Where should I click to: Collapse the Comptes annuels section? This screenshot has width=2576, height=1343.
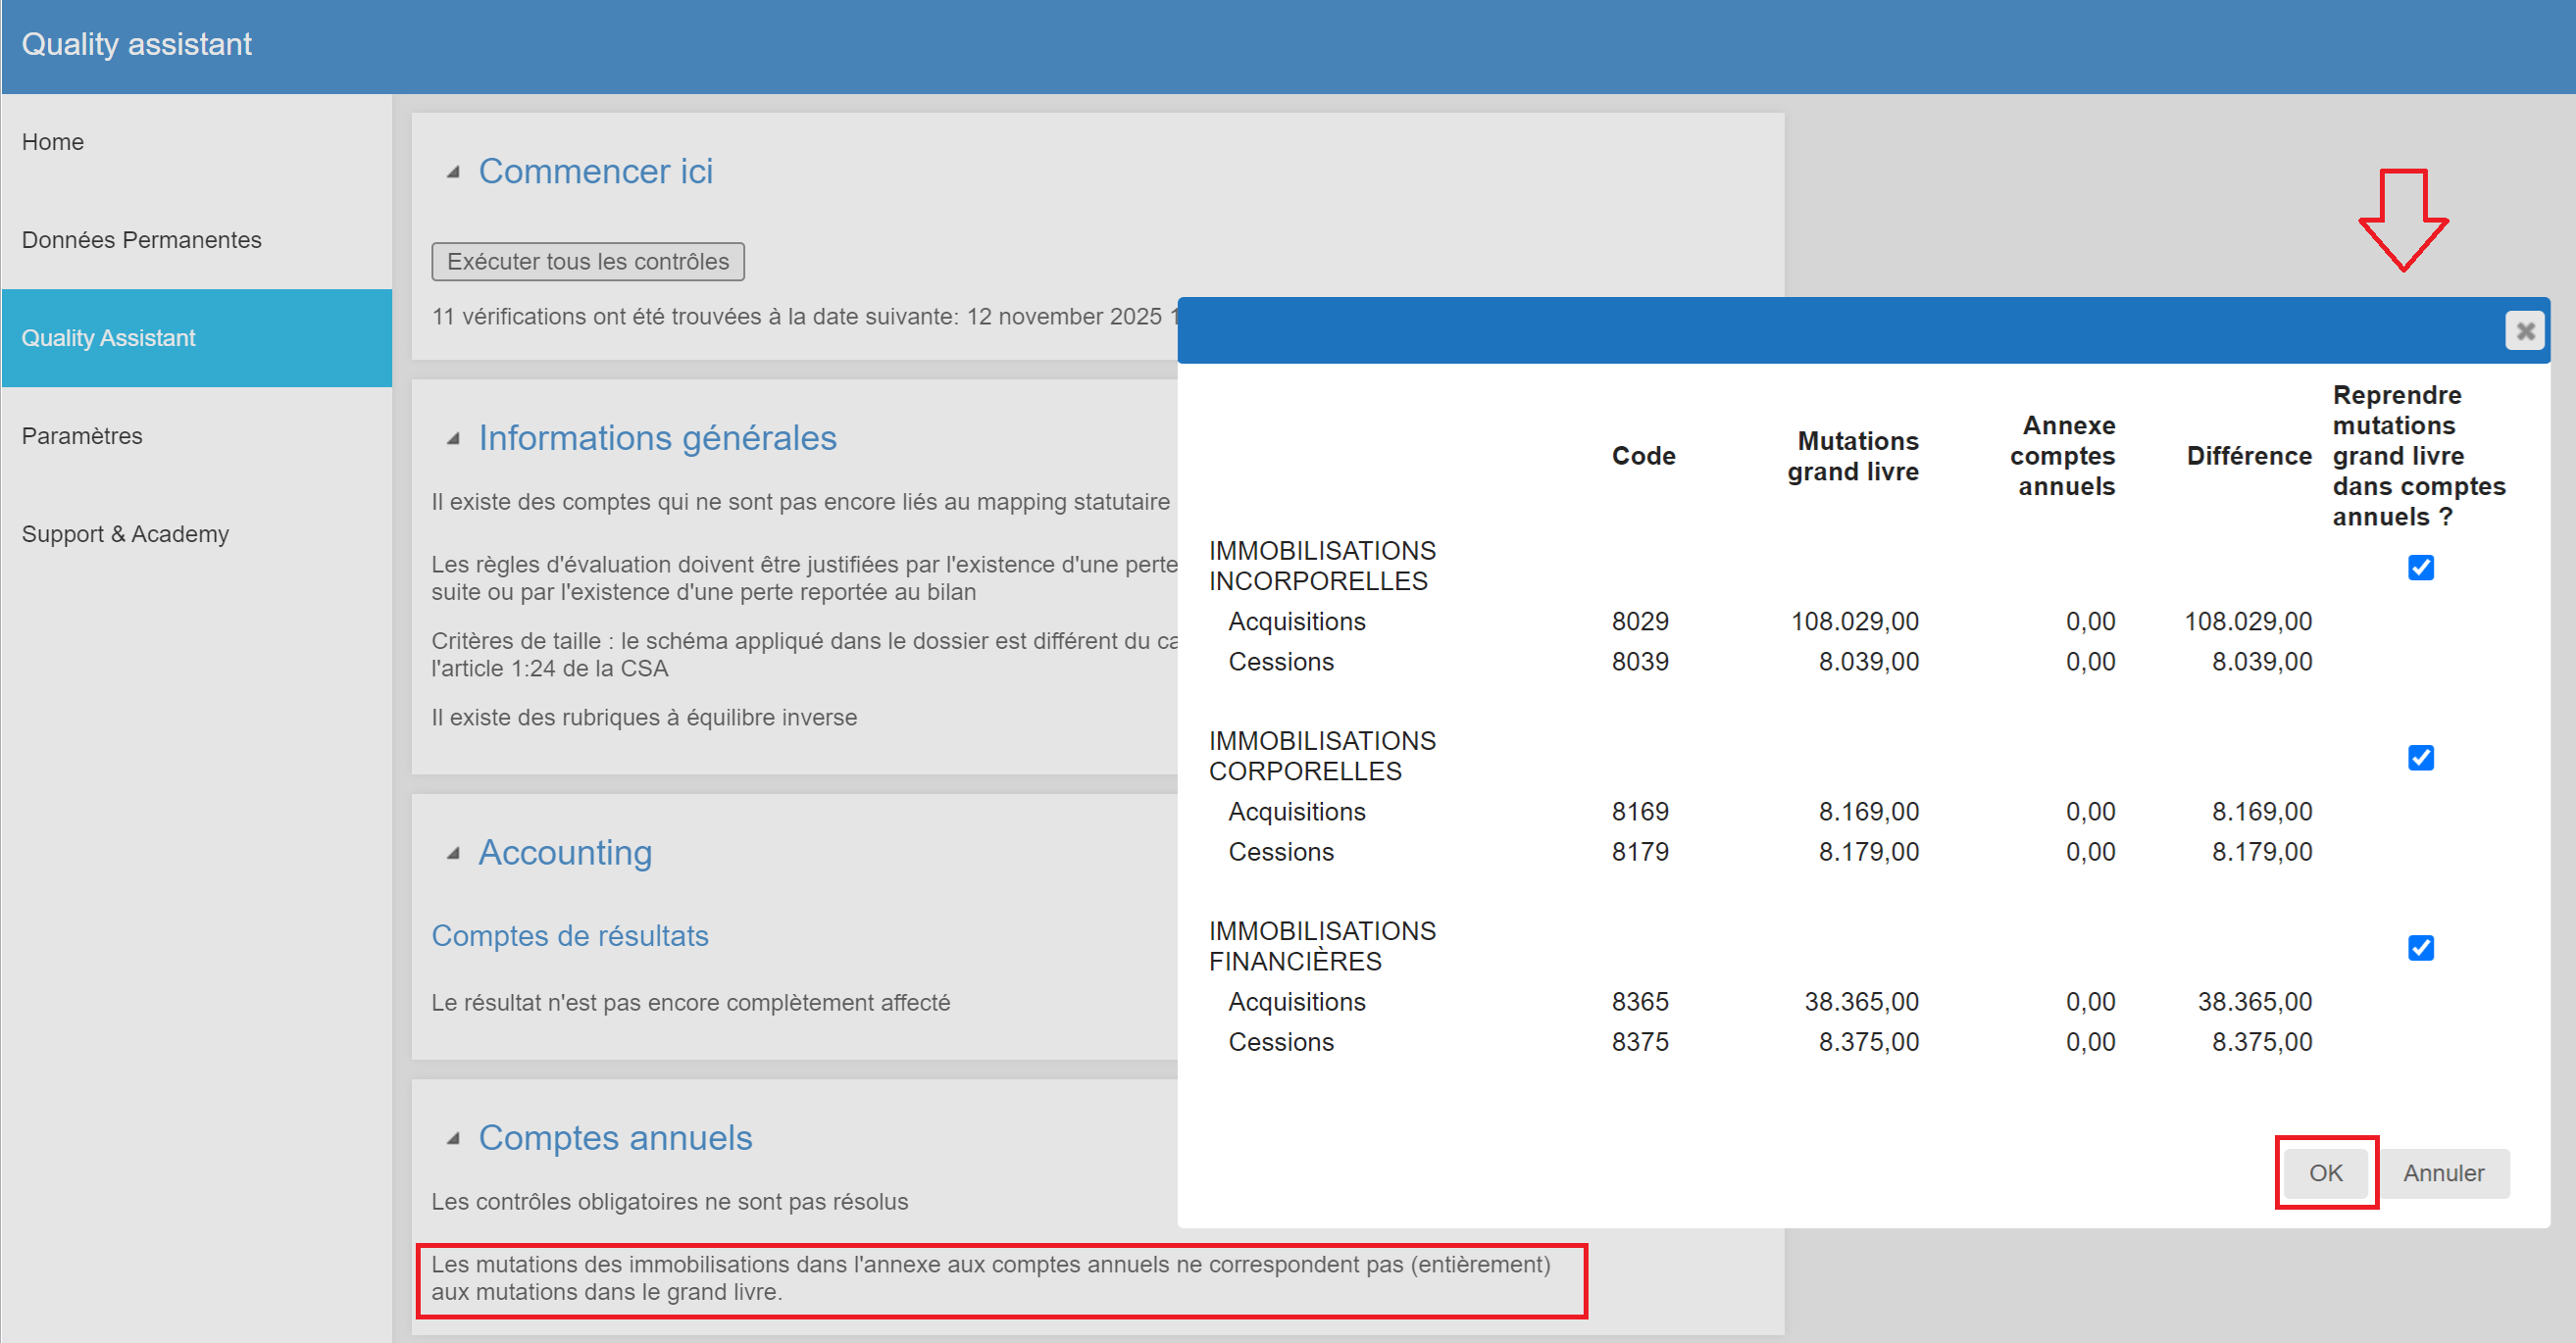454,1138
